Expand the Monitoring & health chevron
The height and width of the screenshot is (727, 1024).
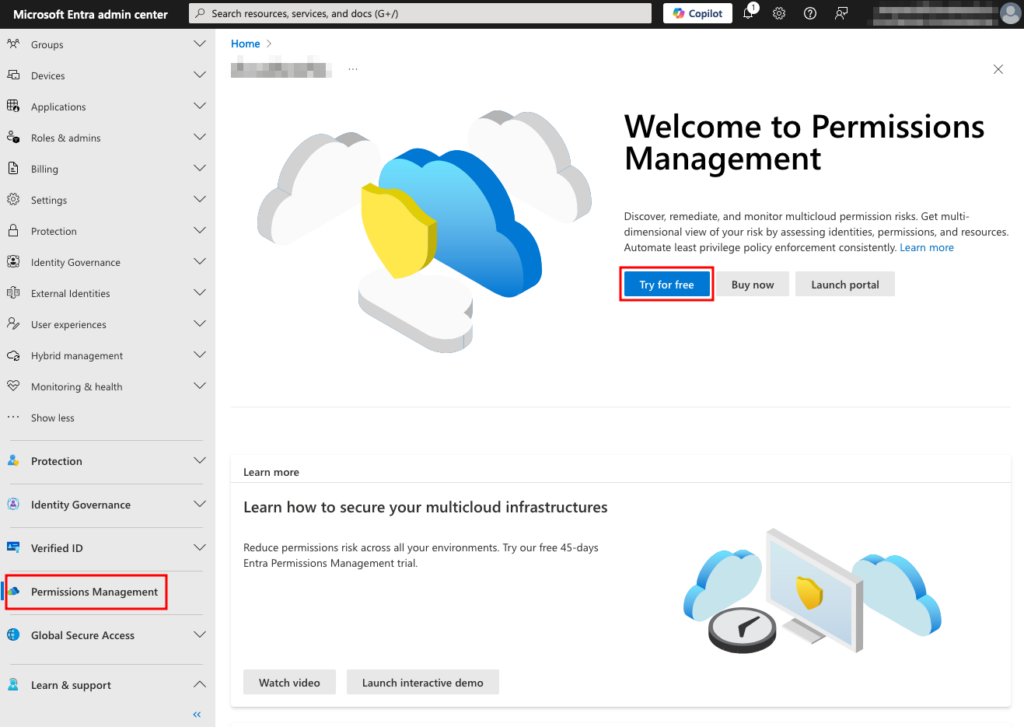tap(199, 386)
